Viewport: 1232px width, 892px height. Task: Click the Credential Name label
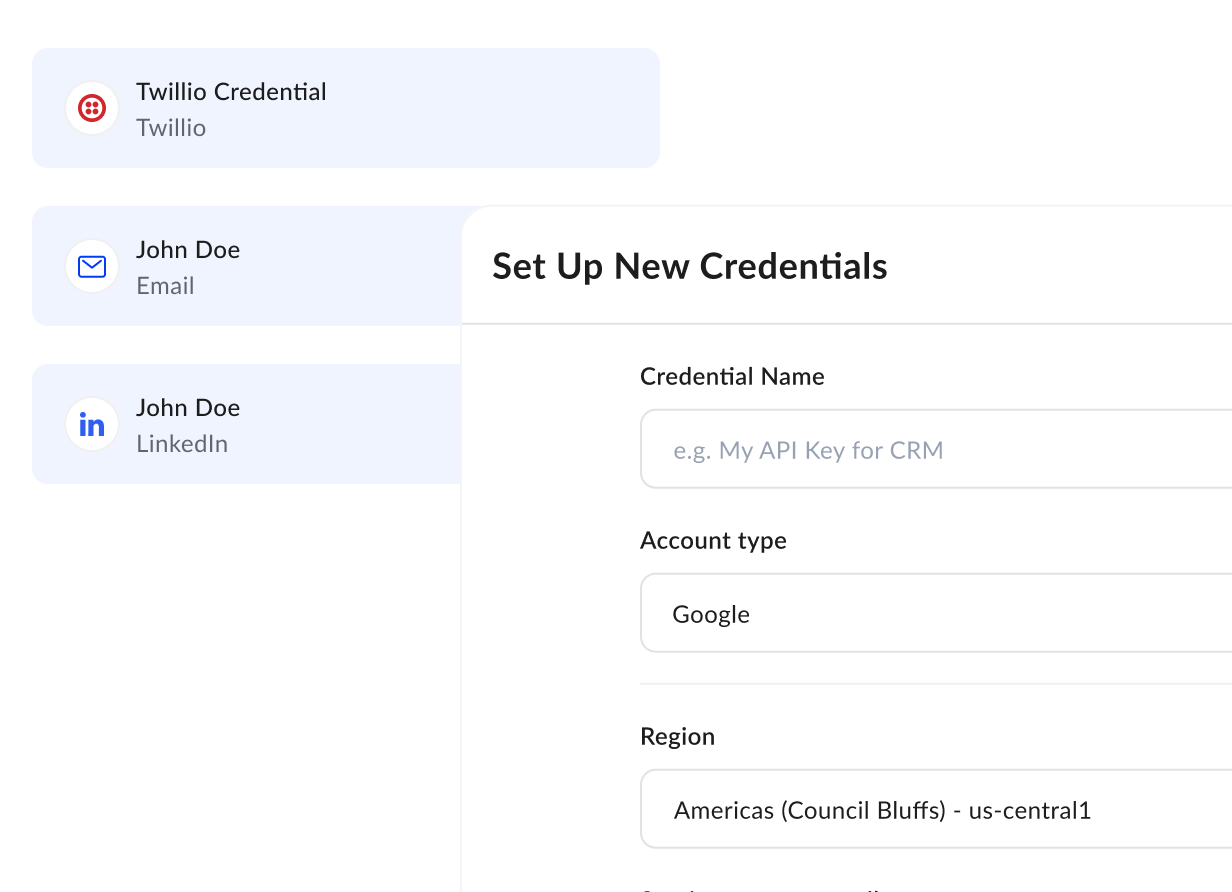(732, 376)
